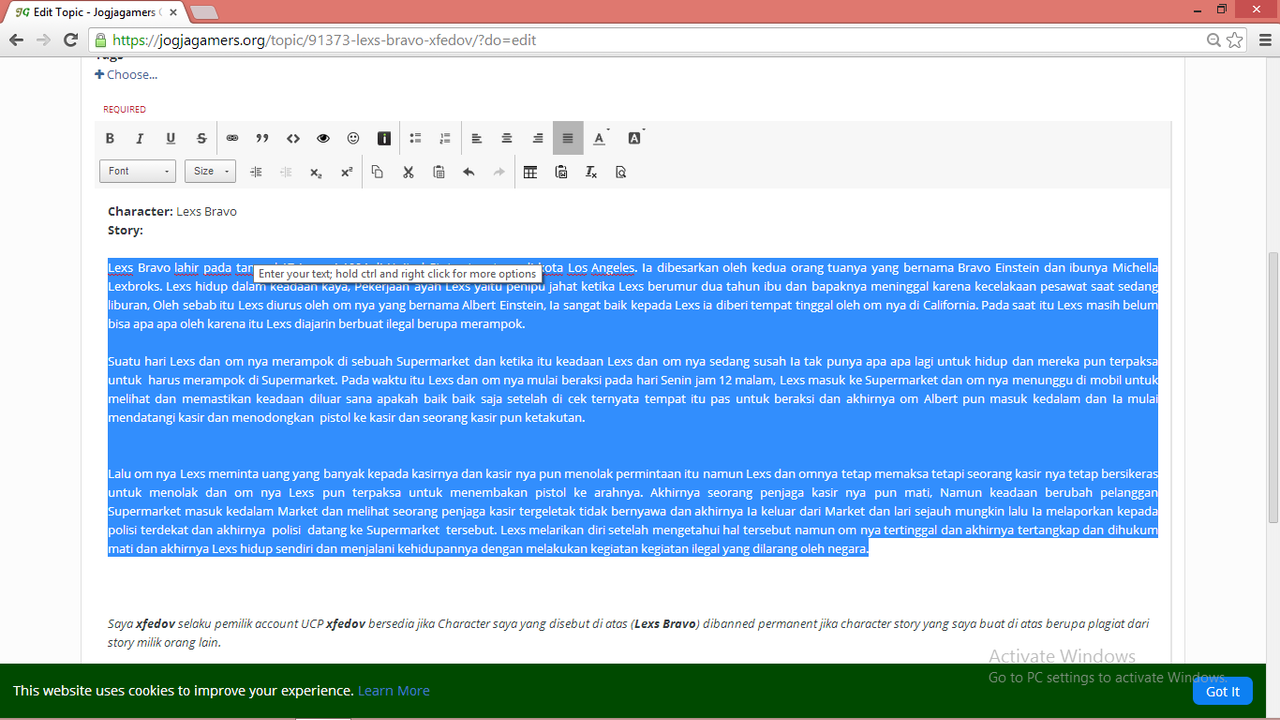
Task: Go back to the previous page
Action: tap(16, 40)
